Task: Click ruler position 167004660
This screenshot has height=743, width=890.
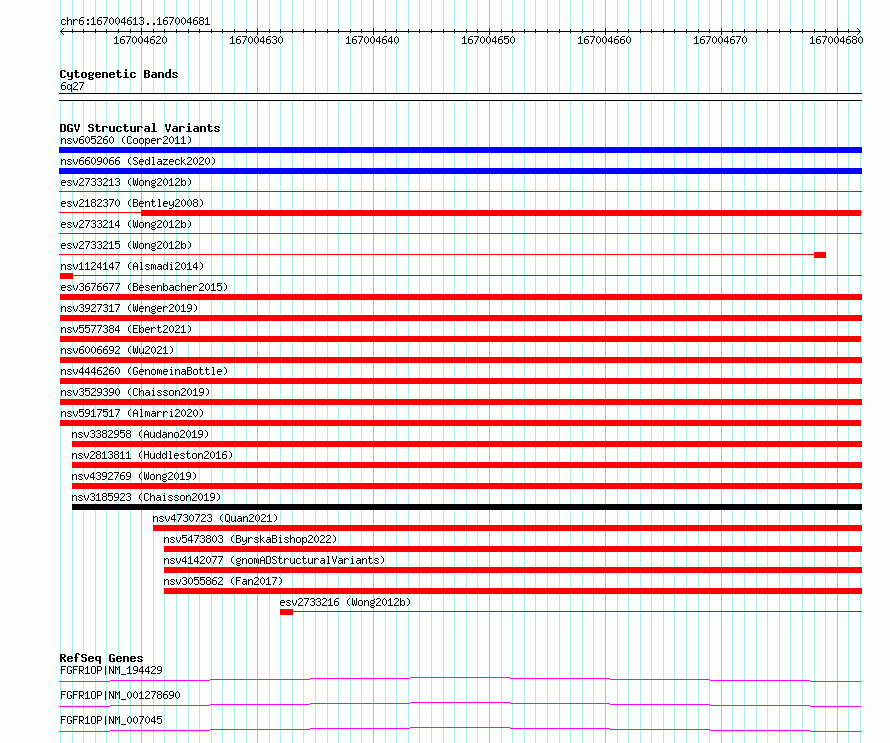Action: 604,40
